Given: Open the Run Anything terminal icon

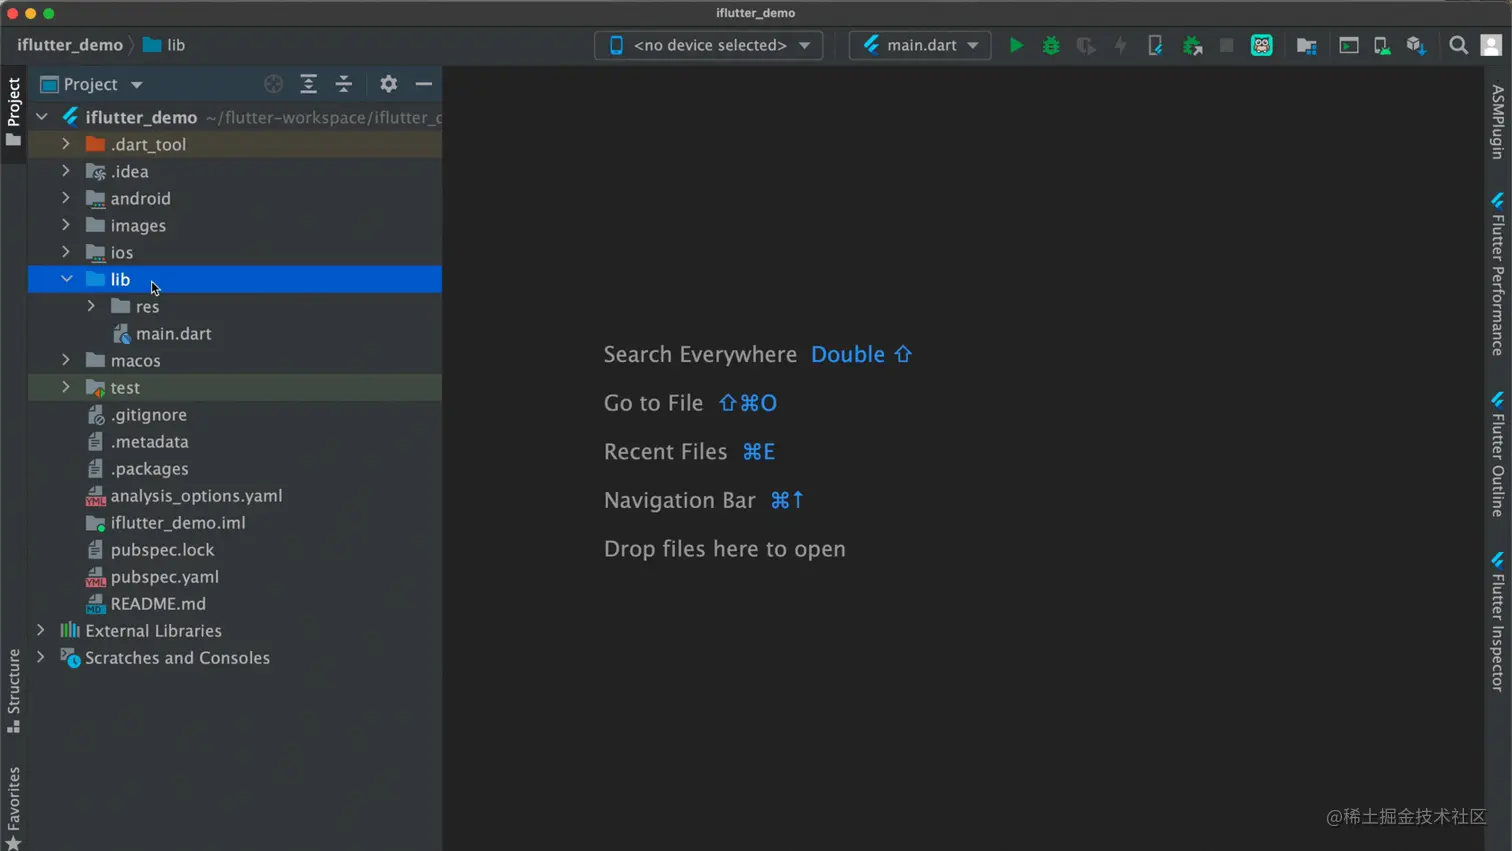Looking at the screenshot, I should pyautogui.click(x=1349, y=45).
